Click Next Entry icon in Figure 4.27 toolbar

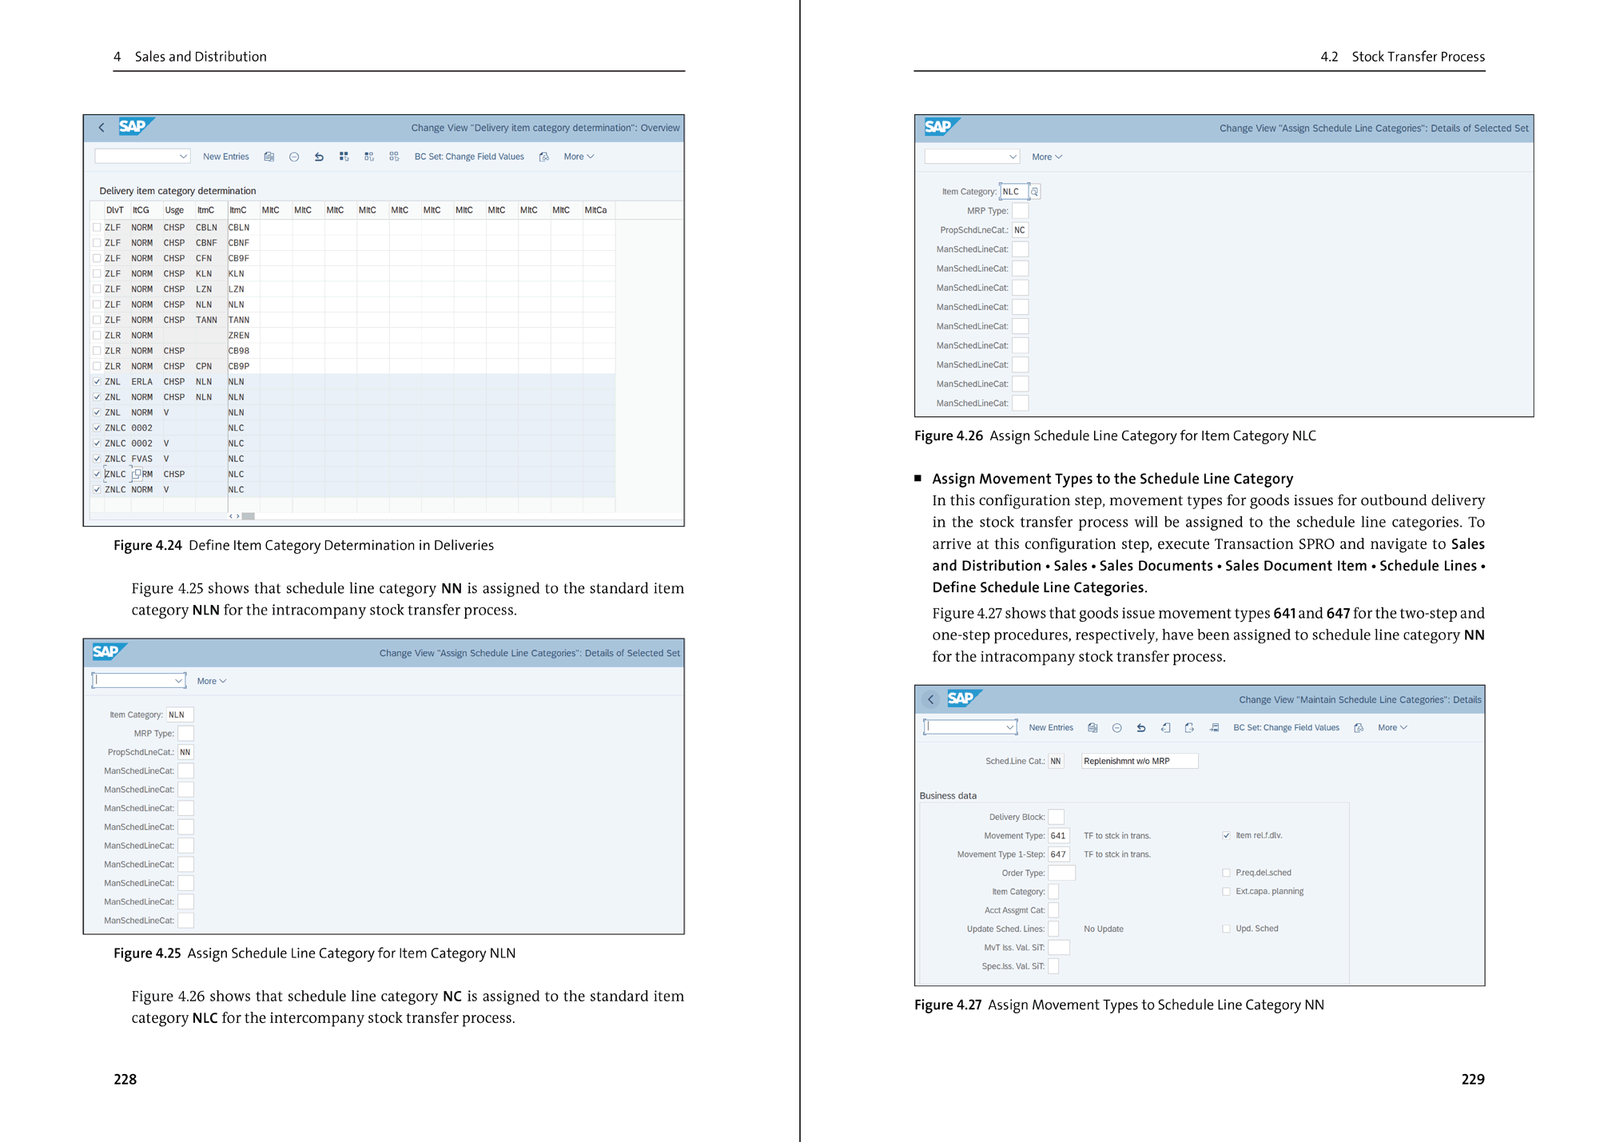tap(1189, 728)
